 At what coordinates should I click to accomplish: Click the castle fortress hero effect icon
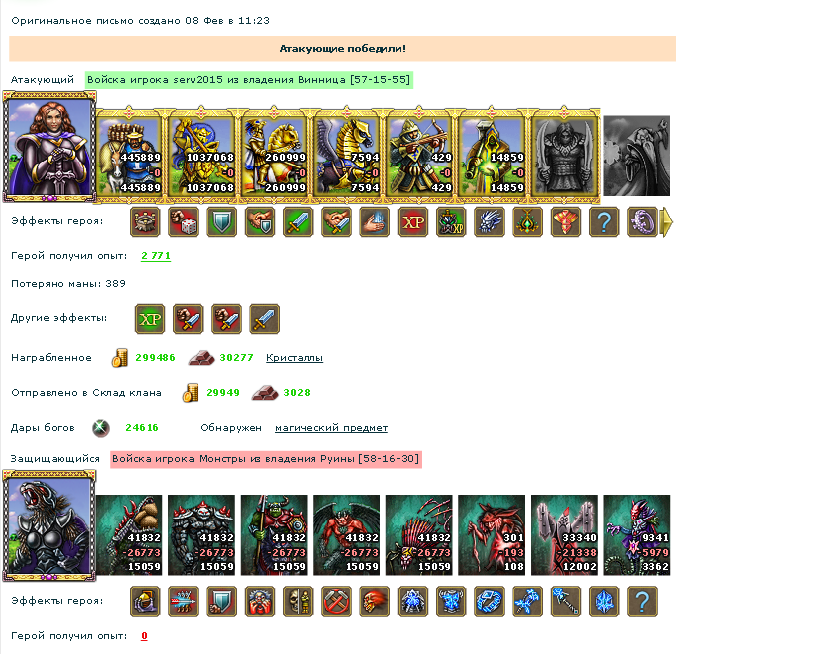145,222
